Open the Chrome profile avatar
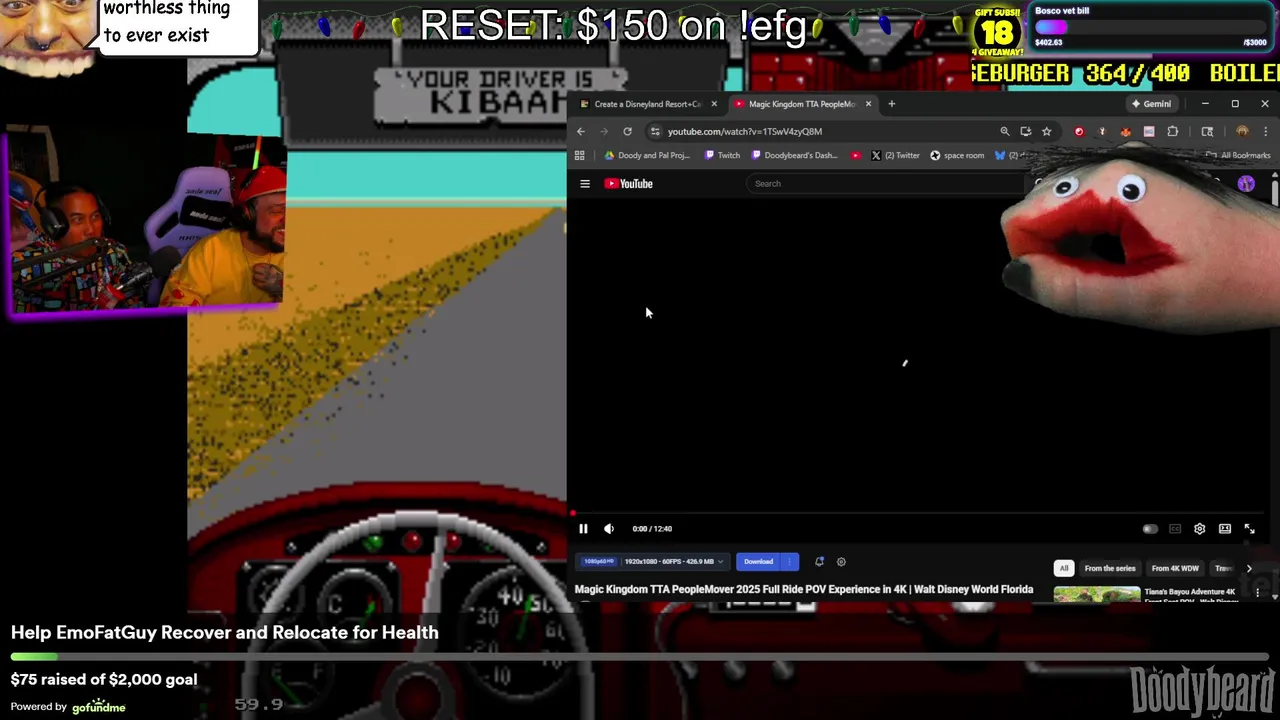The width and height of the screenshot is (1280, 720). 1242,131
